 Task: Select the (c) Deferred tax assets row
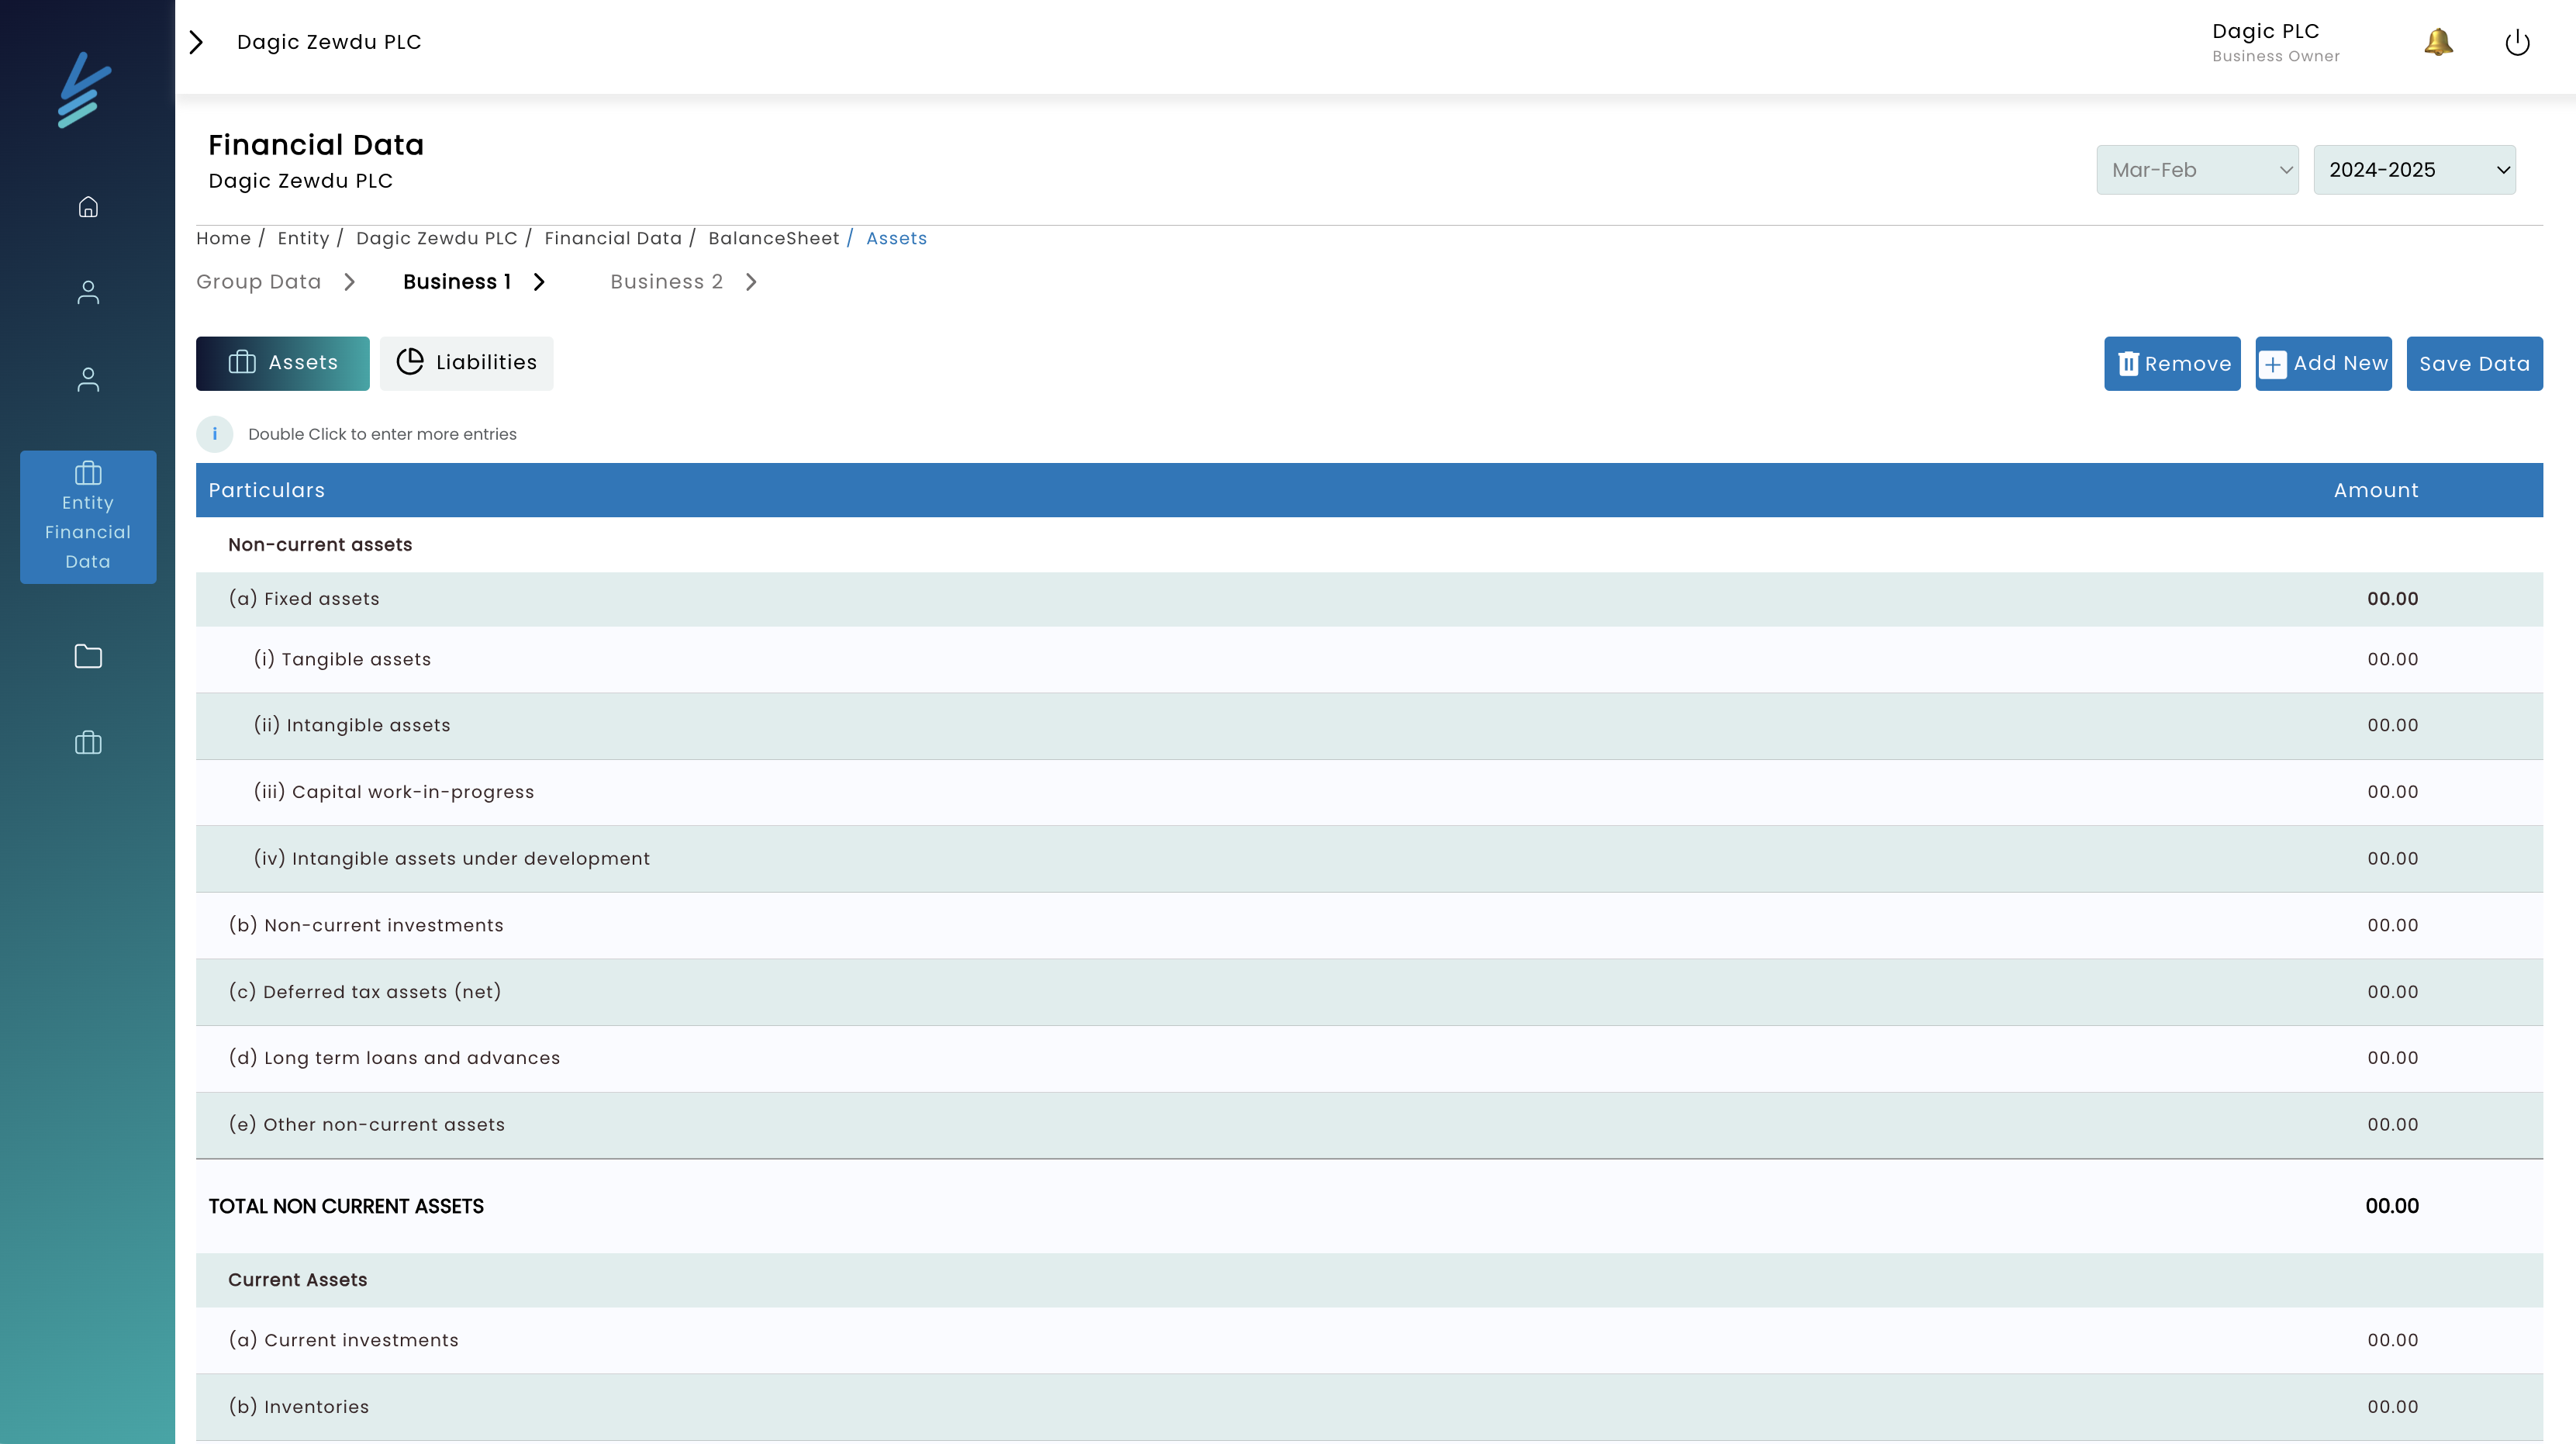(x=1369, y=992)
